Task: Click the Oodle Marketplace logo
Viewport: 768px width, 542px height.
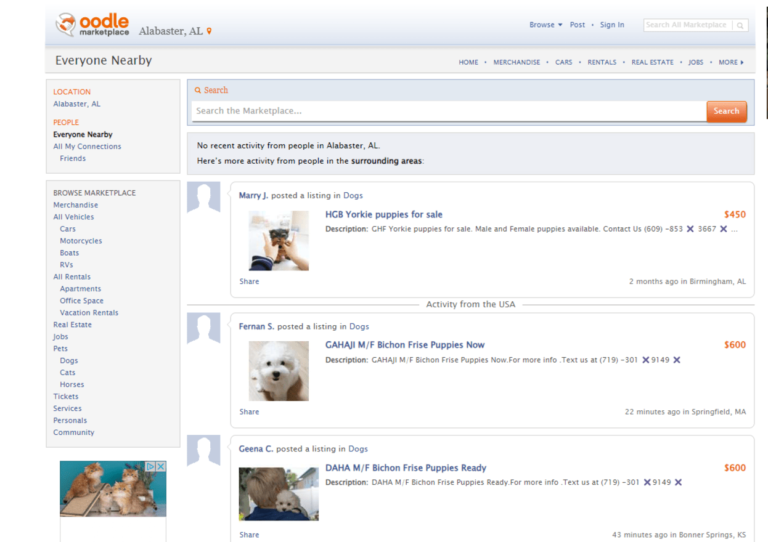Action: 92,25
